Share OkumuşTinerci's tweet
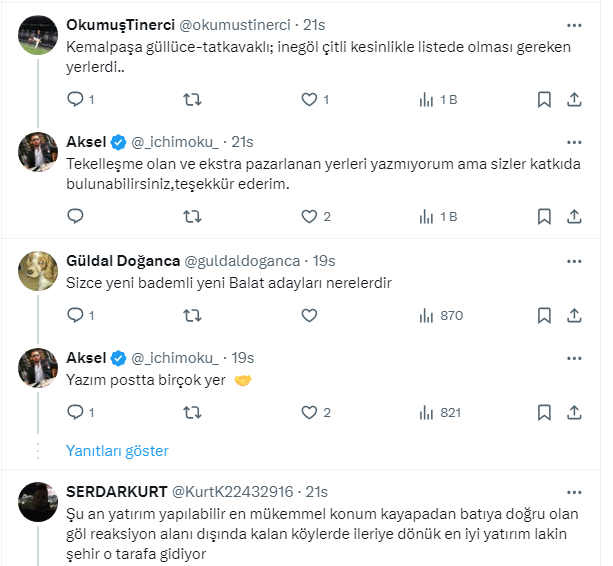 coord(574,99)
